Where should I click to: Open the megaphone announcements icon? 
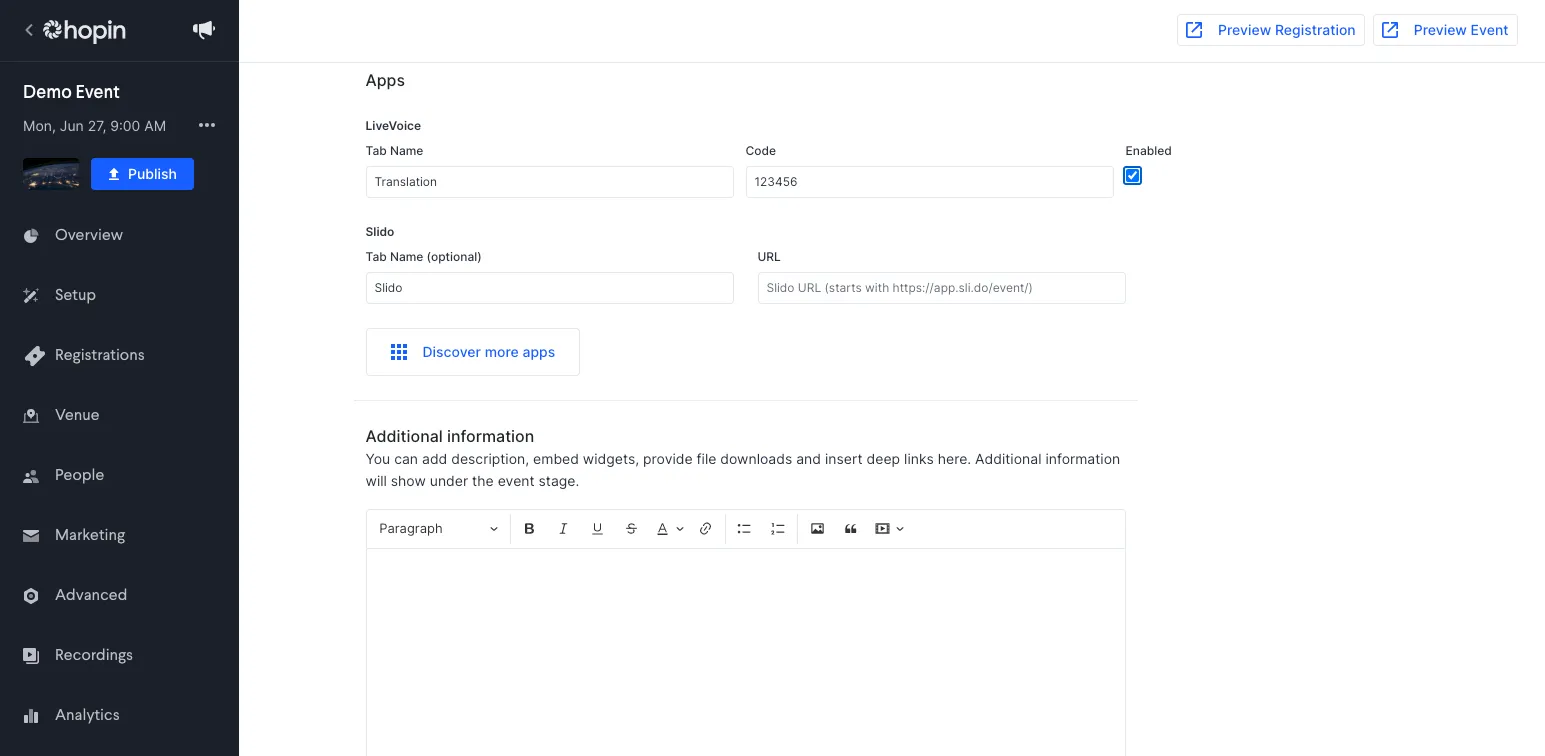(204, 30)
